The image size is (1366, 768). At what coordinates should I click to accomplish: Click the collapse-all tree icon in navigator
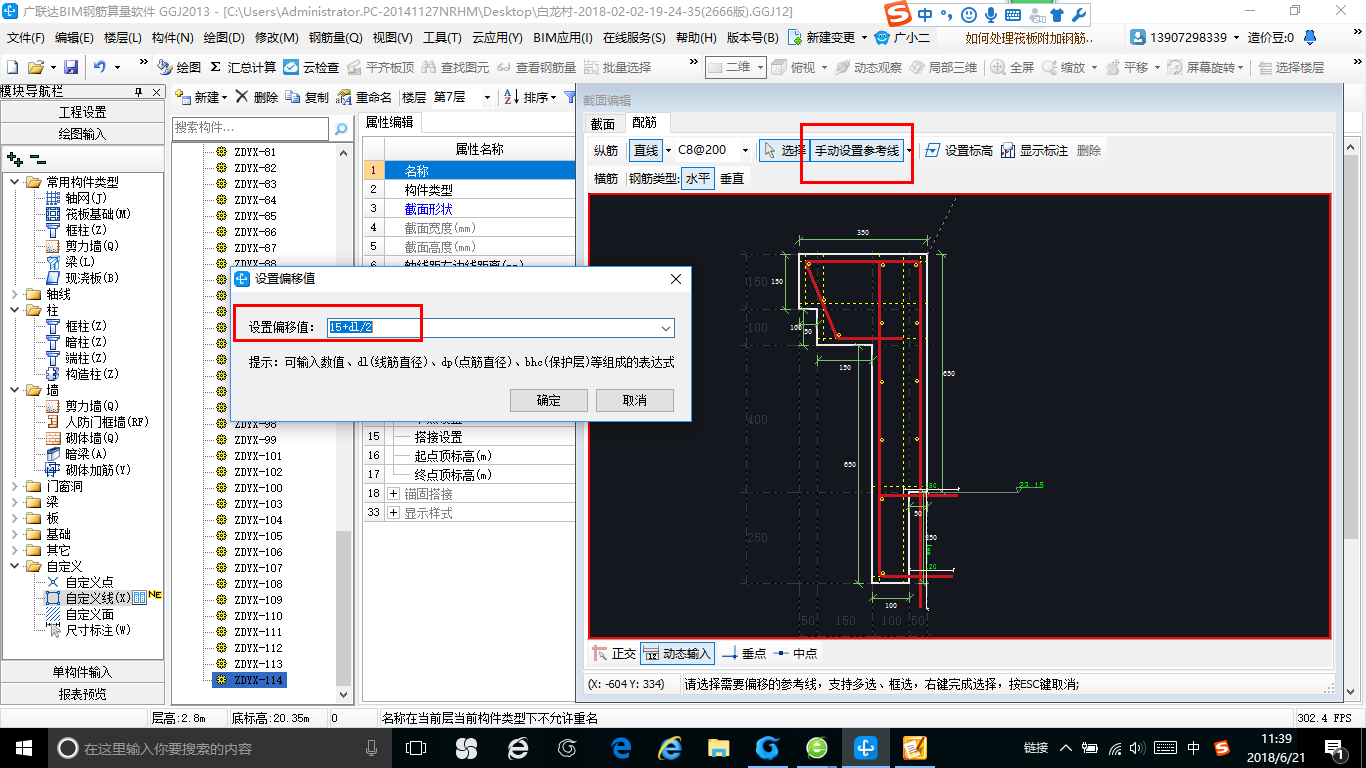37,158
